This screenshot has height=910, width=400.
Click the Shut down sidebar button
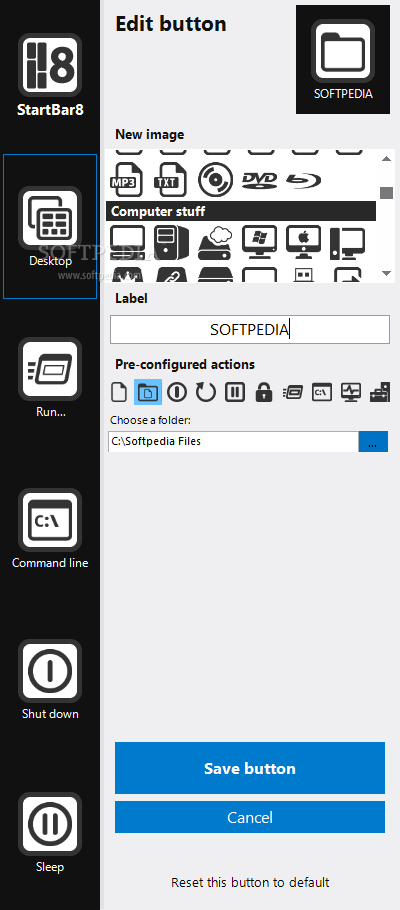tap(50, 671)
